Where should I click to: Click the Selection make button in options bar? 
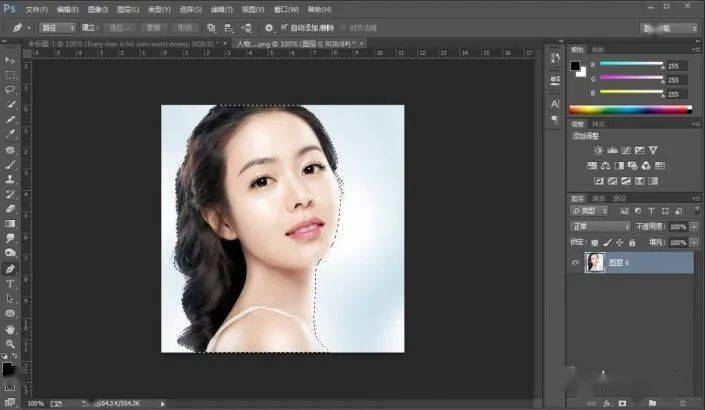point(119,28)
